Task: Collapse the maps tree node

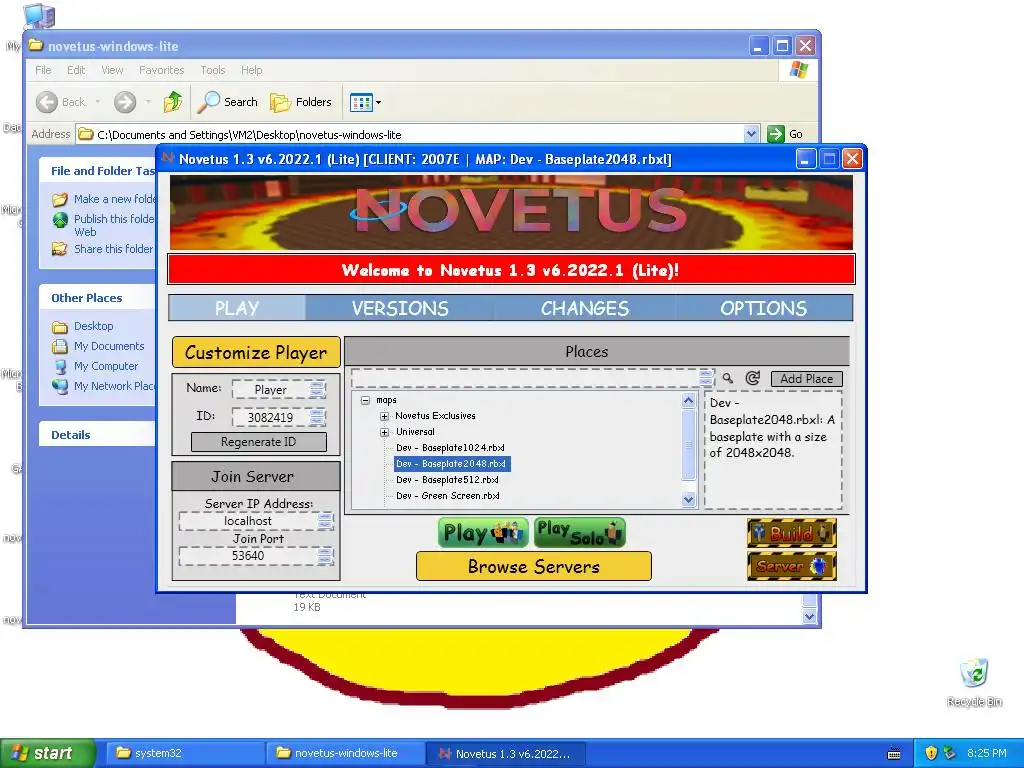Action: click(x=366, y=400)
